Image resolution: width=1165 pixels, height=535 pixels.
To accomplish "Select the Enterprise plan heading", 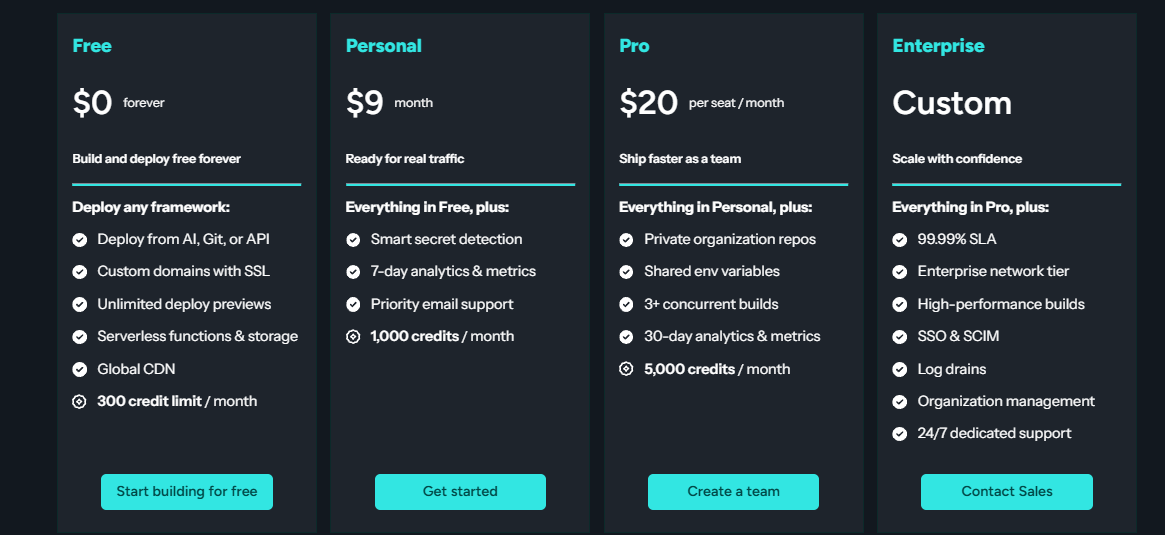I will pyautogui.click(x=938, y=46).
